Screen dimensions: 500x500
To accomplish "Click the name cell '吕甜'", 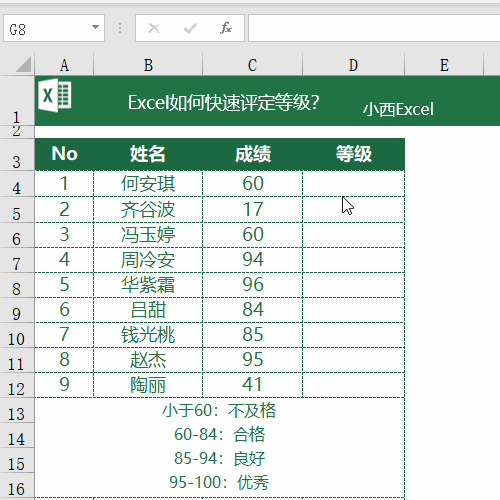I will coord(148,310).
